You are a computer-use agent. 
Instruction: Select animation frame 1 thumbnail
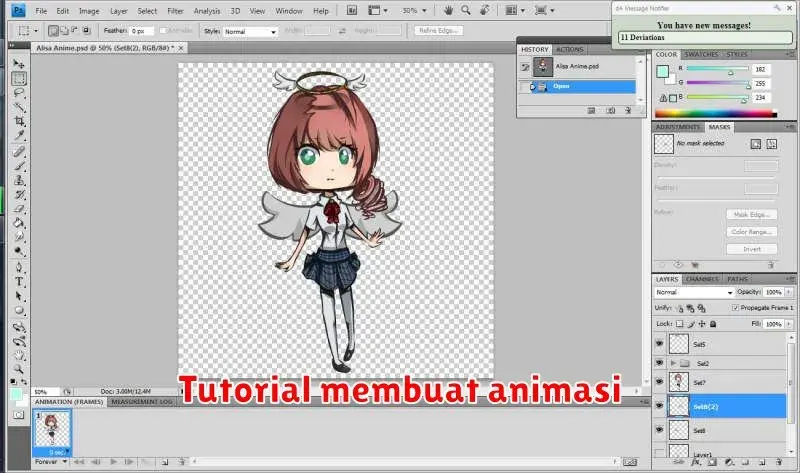[52, 429]
